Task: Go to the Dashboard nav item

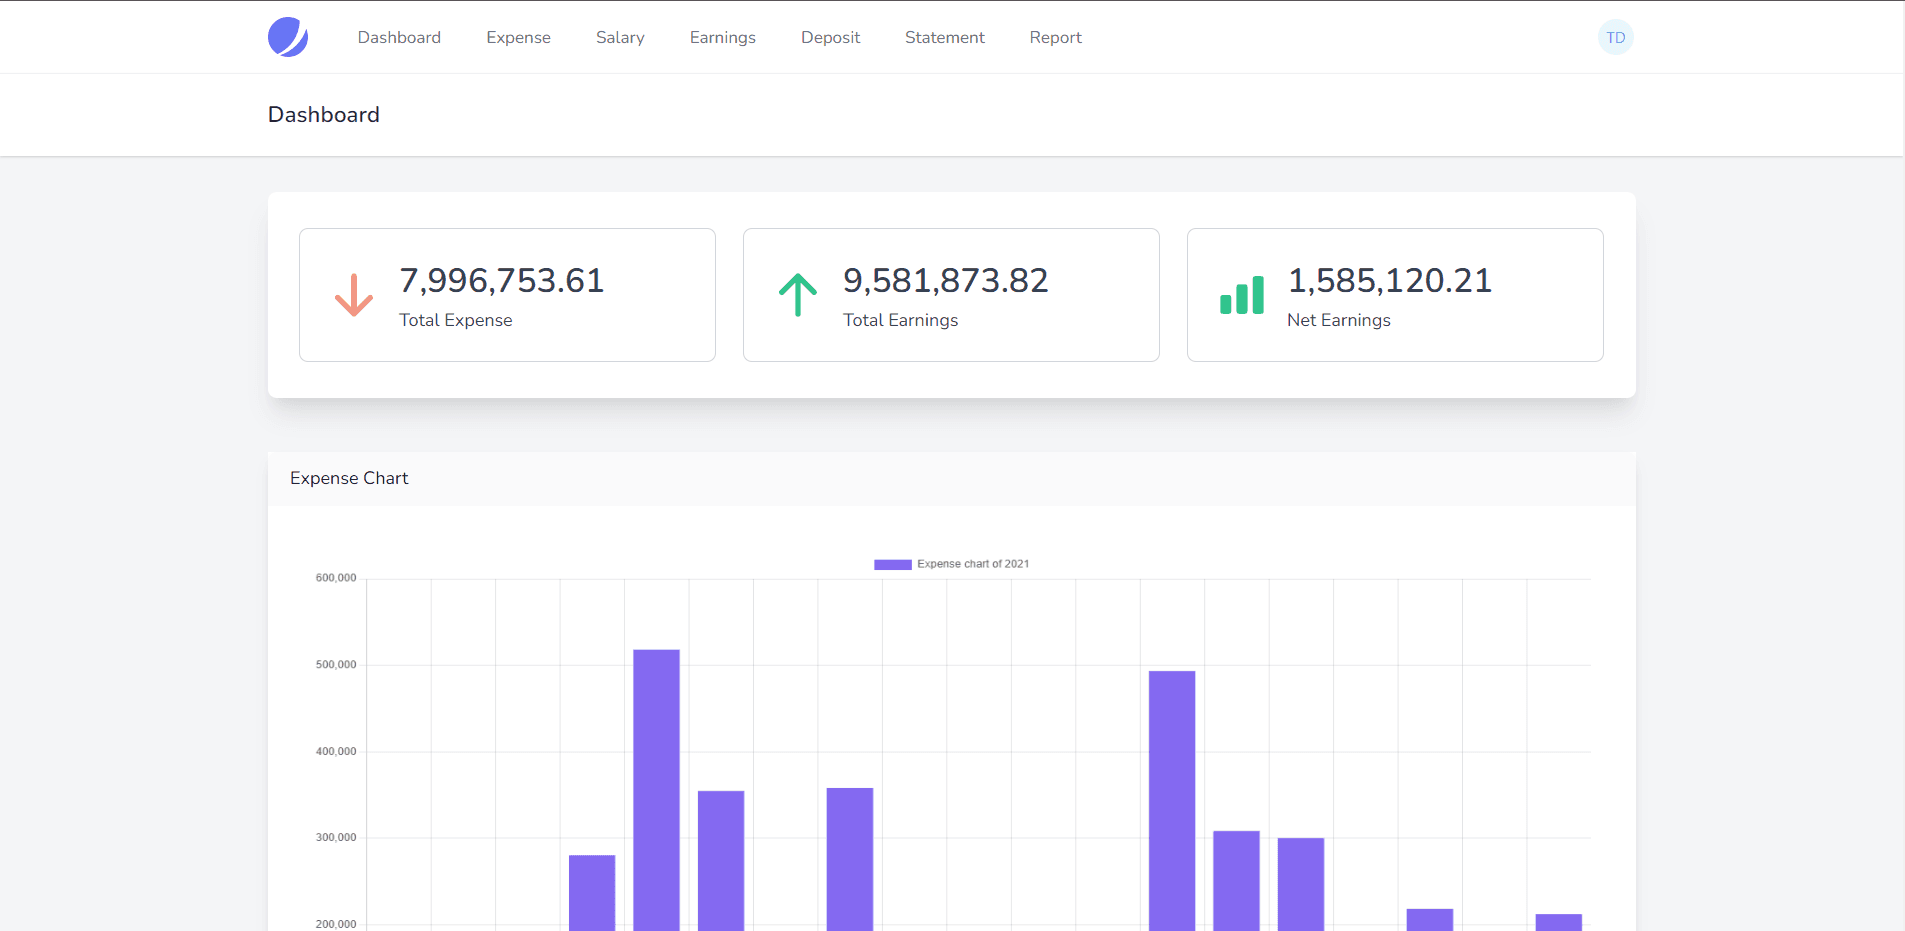Action: tap(399, 38)
